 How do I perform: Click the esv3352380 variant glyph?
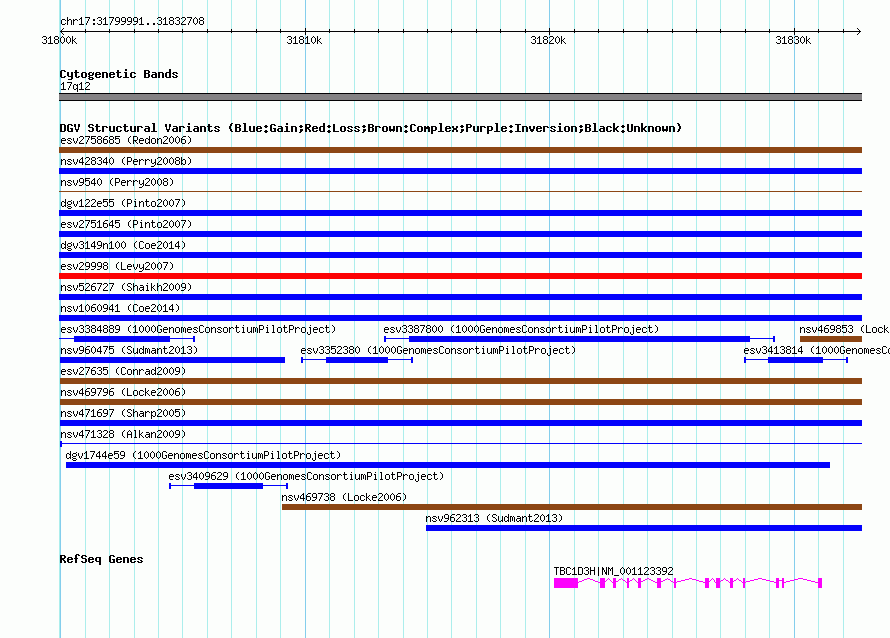(356, 360)
